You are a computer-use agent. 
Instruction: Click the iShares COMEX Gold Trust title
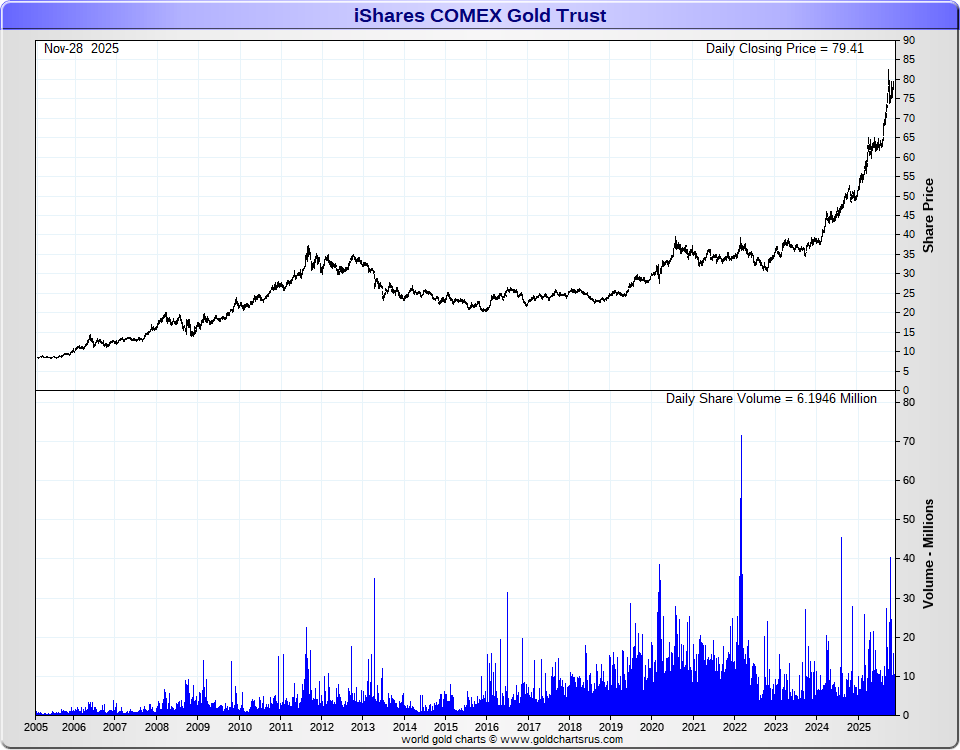(x=480, y=15)
